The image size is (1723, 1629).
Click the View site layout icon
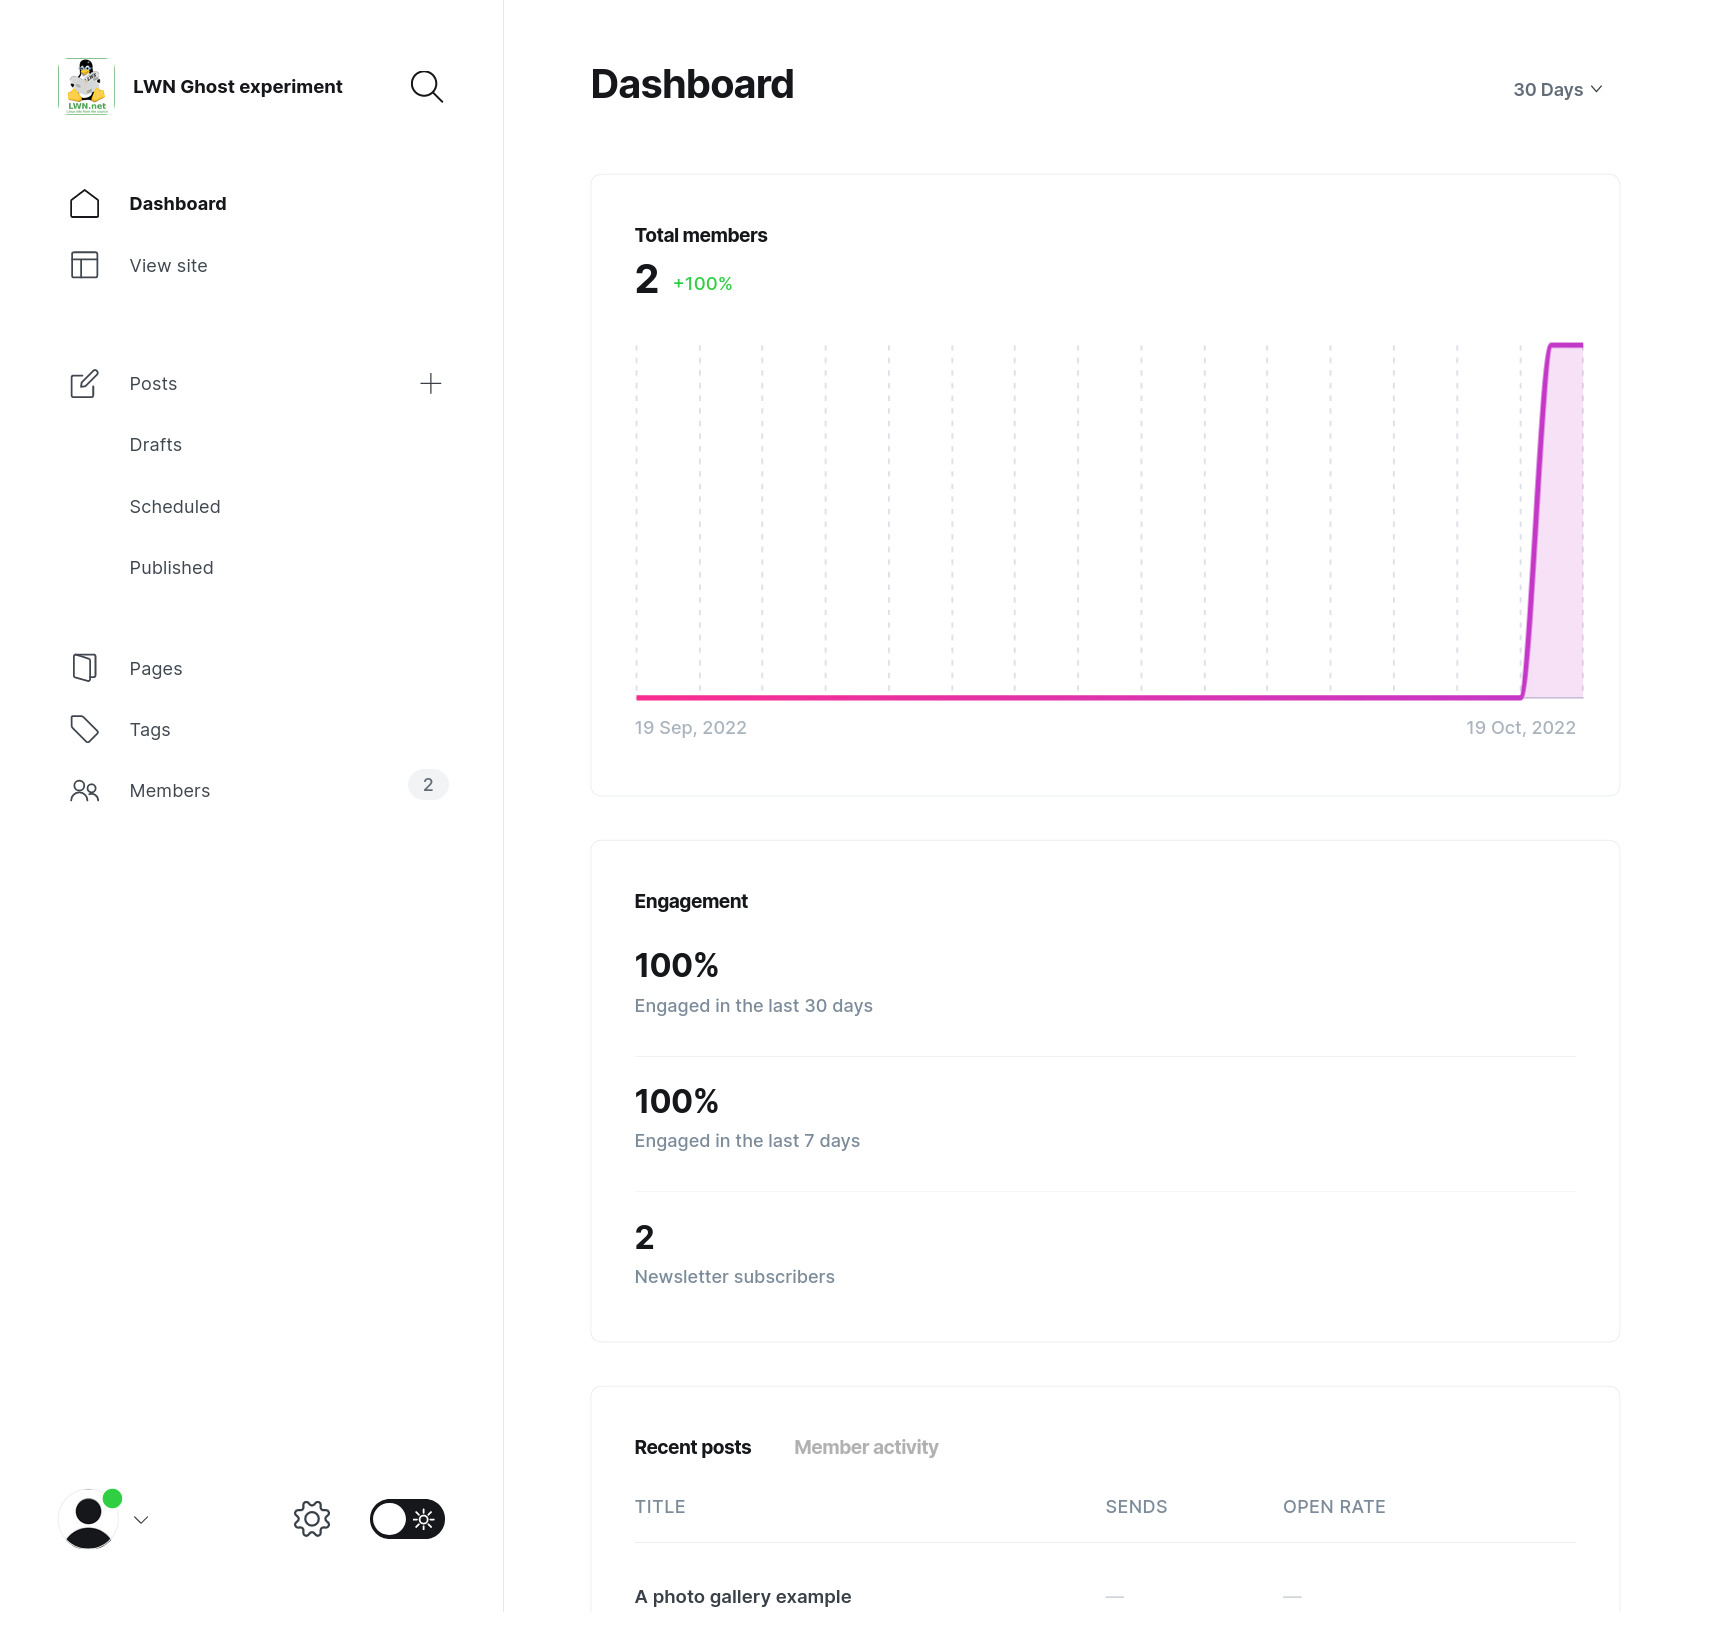pyautogui.click(x=85, y=265)
